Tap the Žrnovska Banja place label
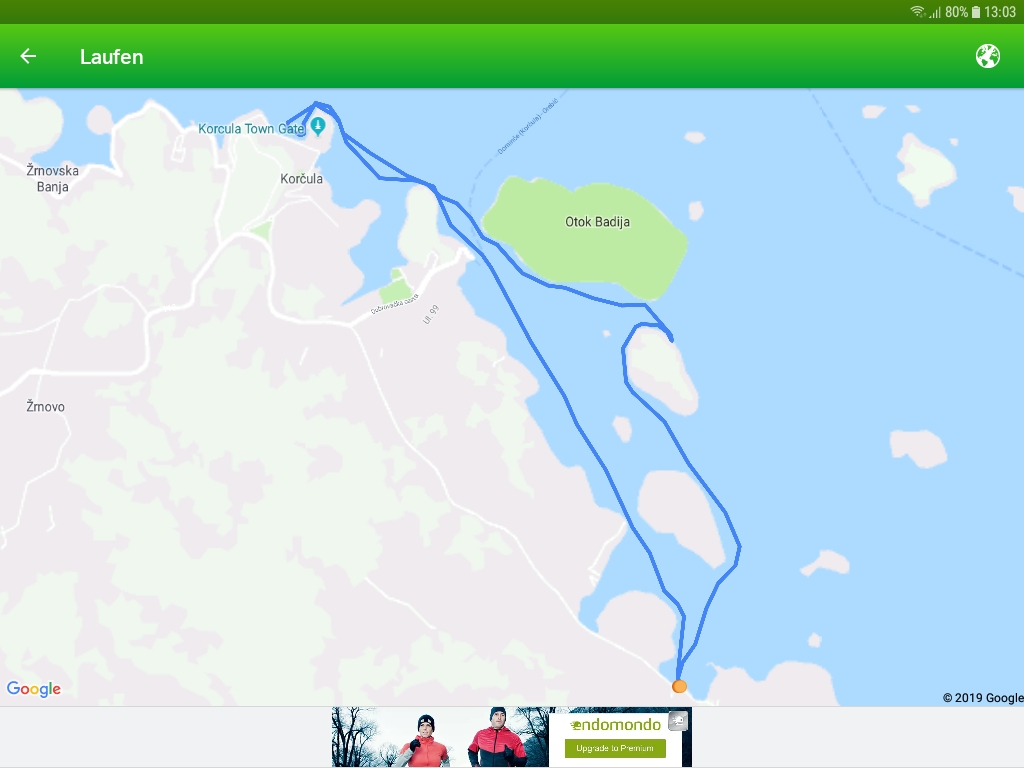The height and width of the screenshot is (768, 1024). 52,178
